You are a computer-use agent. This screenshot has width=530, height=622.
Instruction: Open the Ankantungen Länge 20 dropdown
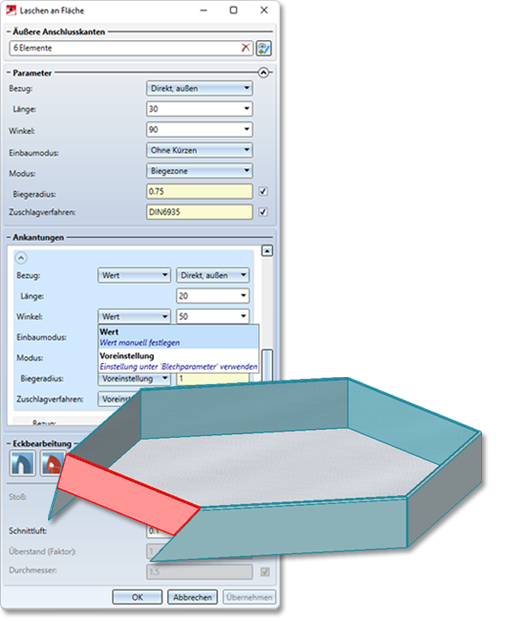(x=213, y=296)
